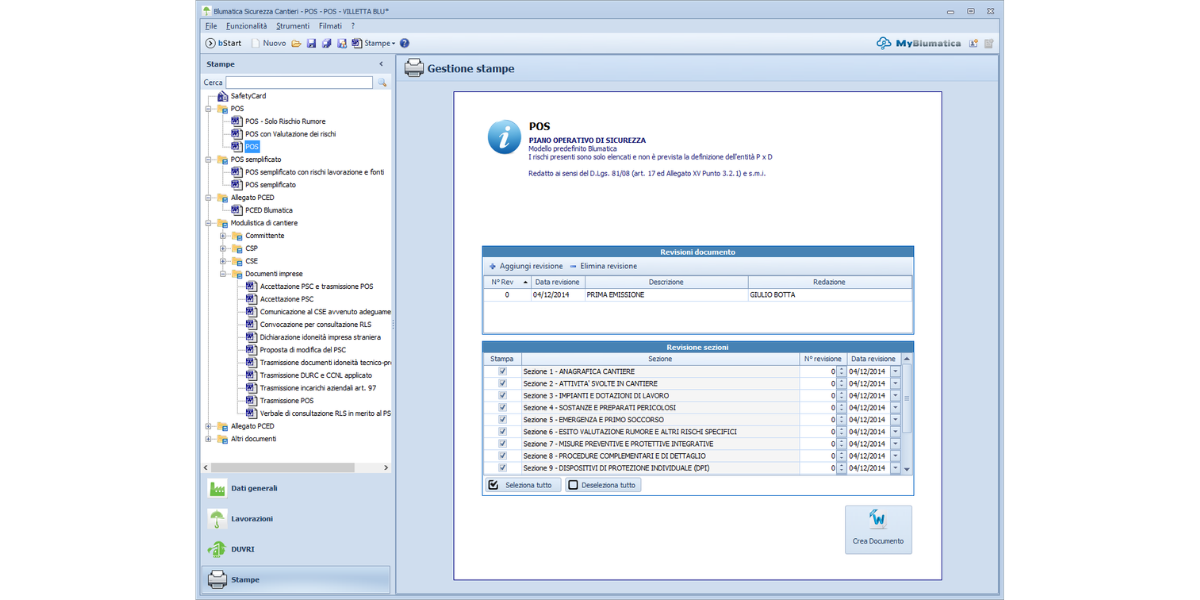
Task: Open the blue help question mark icon
Action: coord(404,43)
